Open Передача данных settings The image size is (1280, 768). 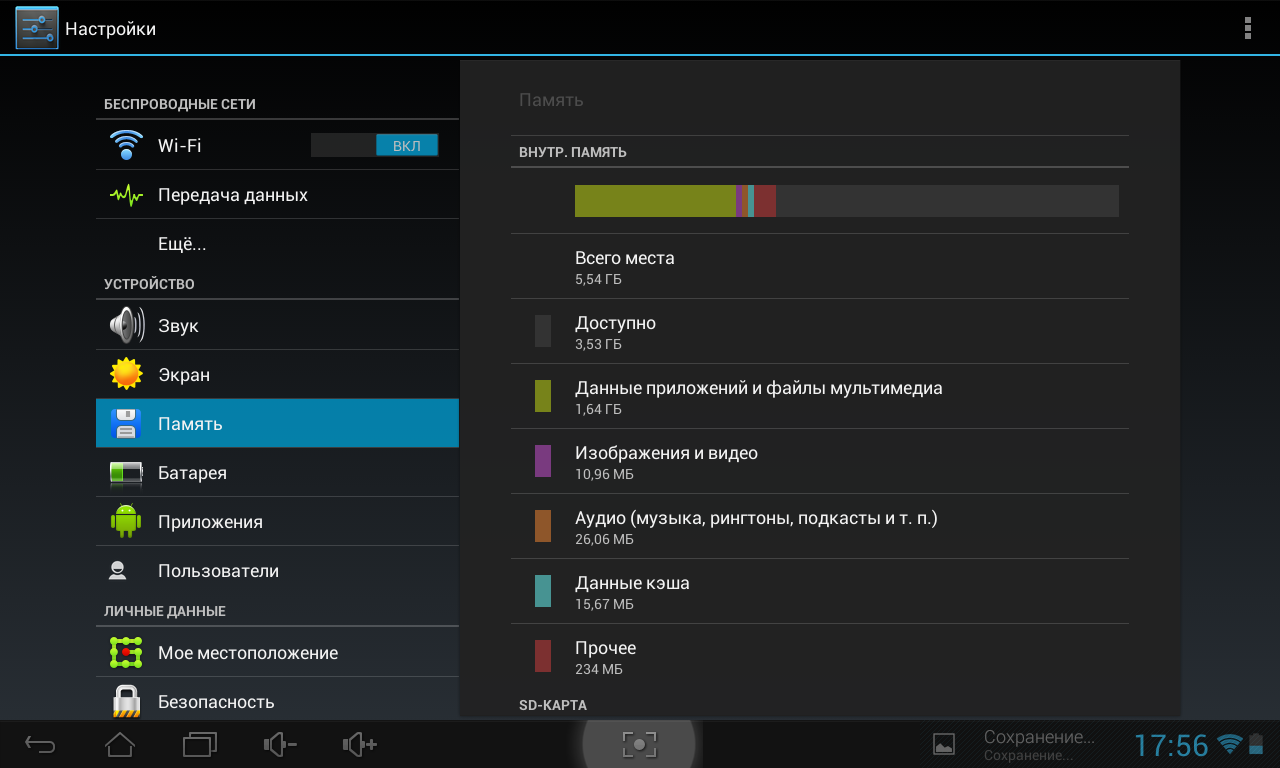[277, 195]
